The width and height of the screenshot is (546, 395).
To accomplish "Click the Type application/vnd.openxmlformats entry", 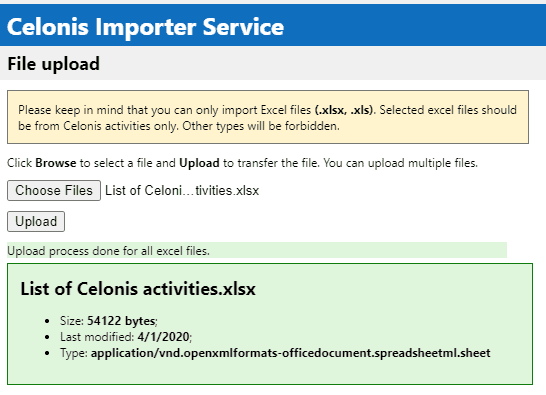I will coord(275,353).
